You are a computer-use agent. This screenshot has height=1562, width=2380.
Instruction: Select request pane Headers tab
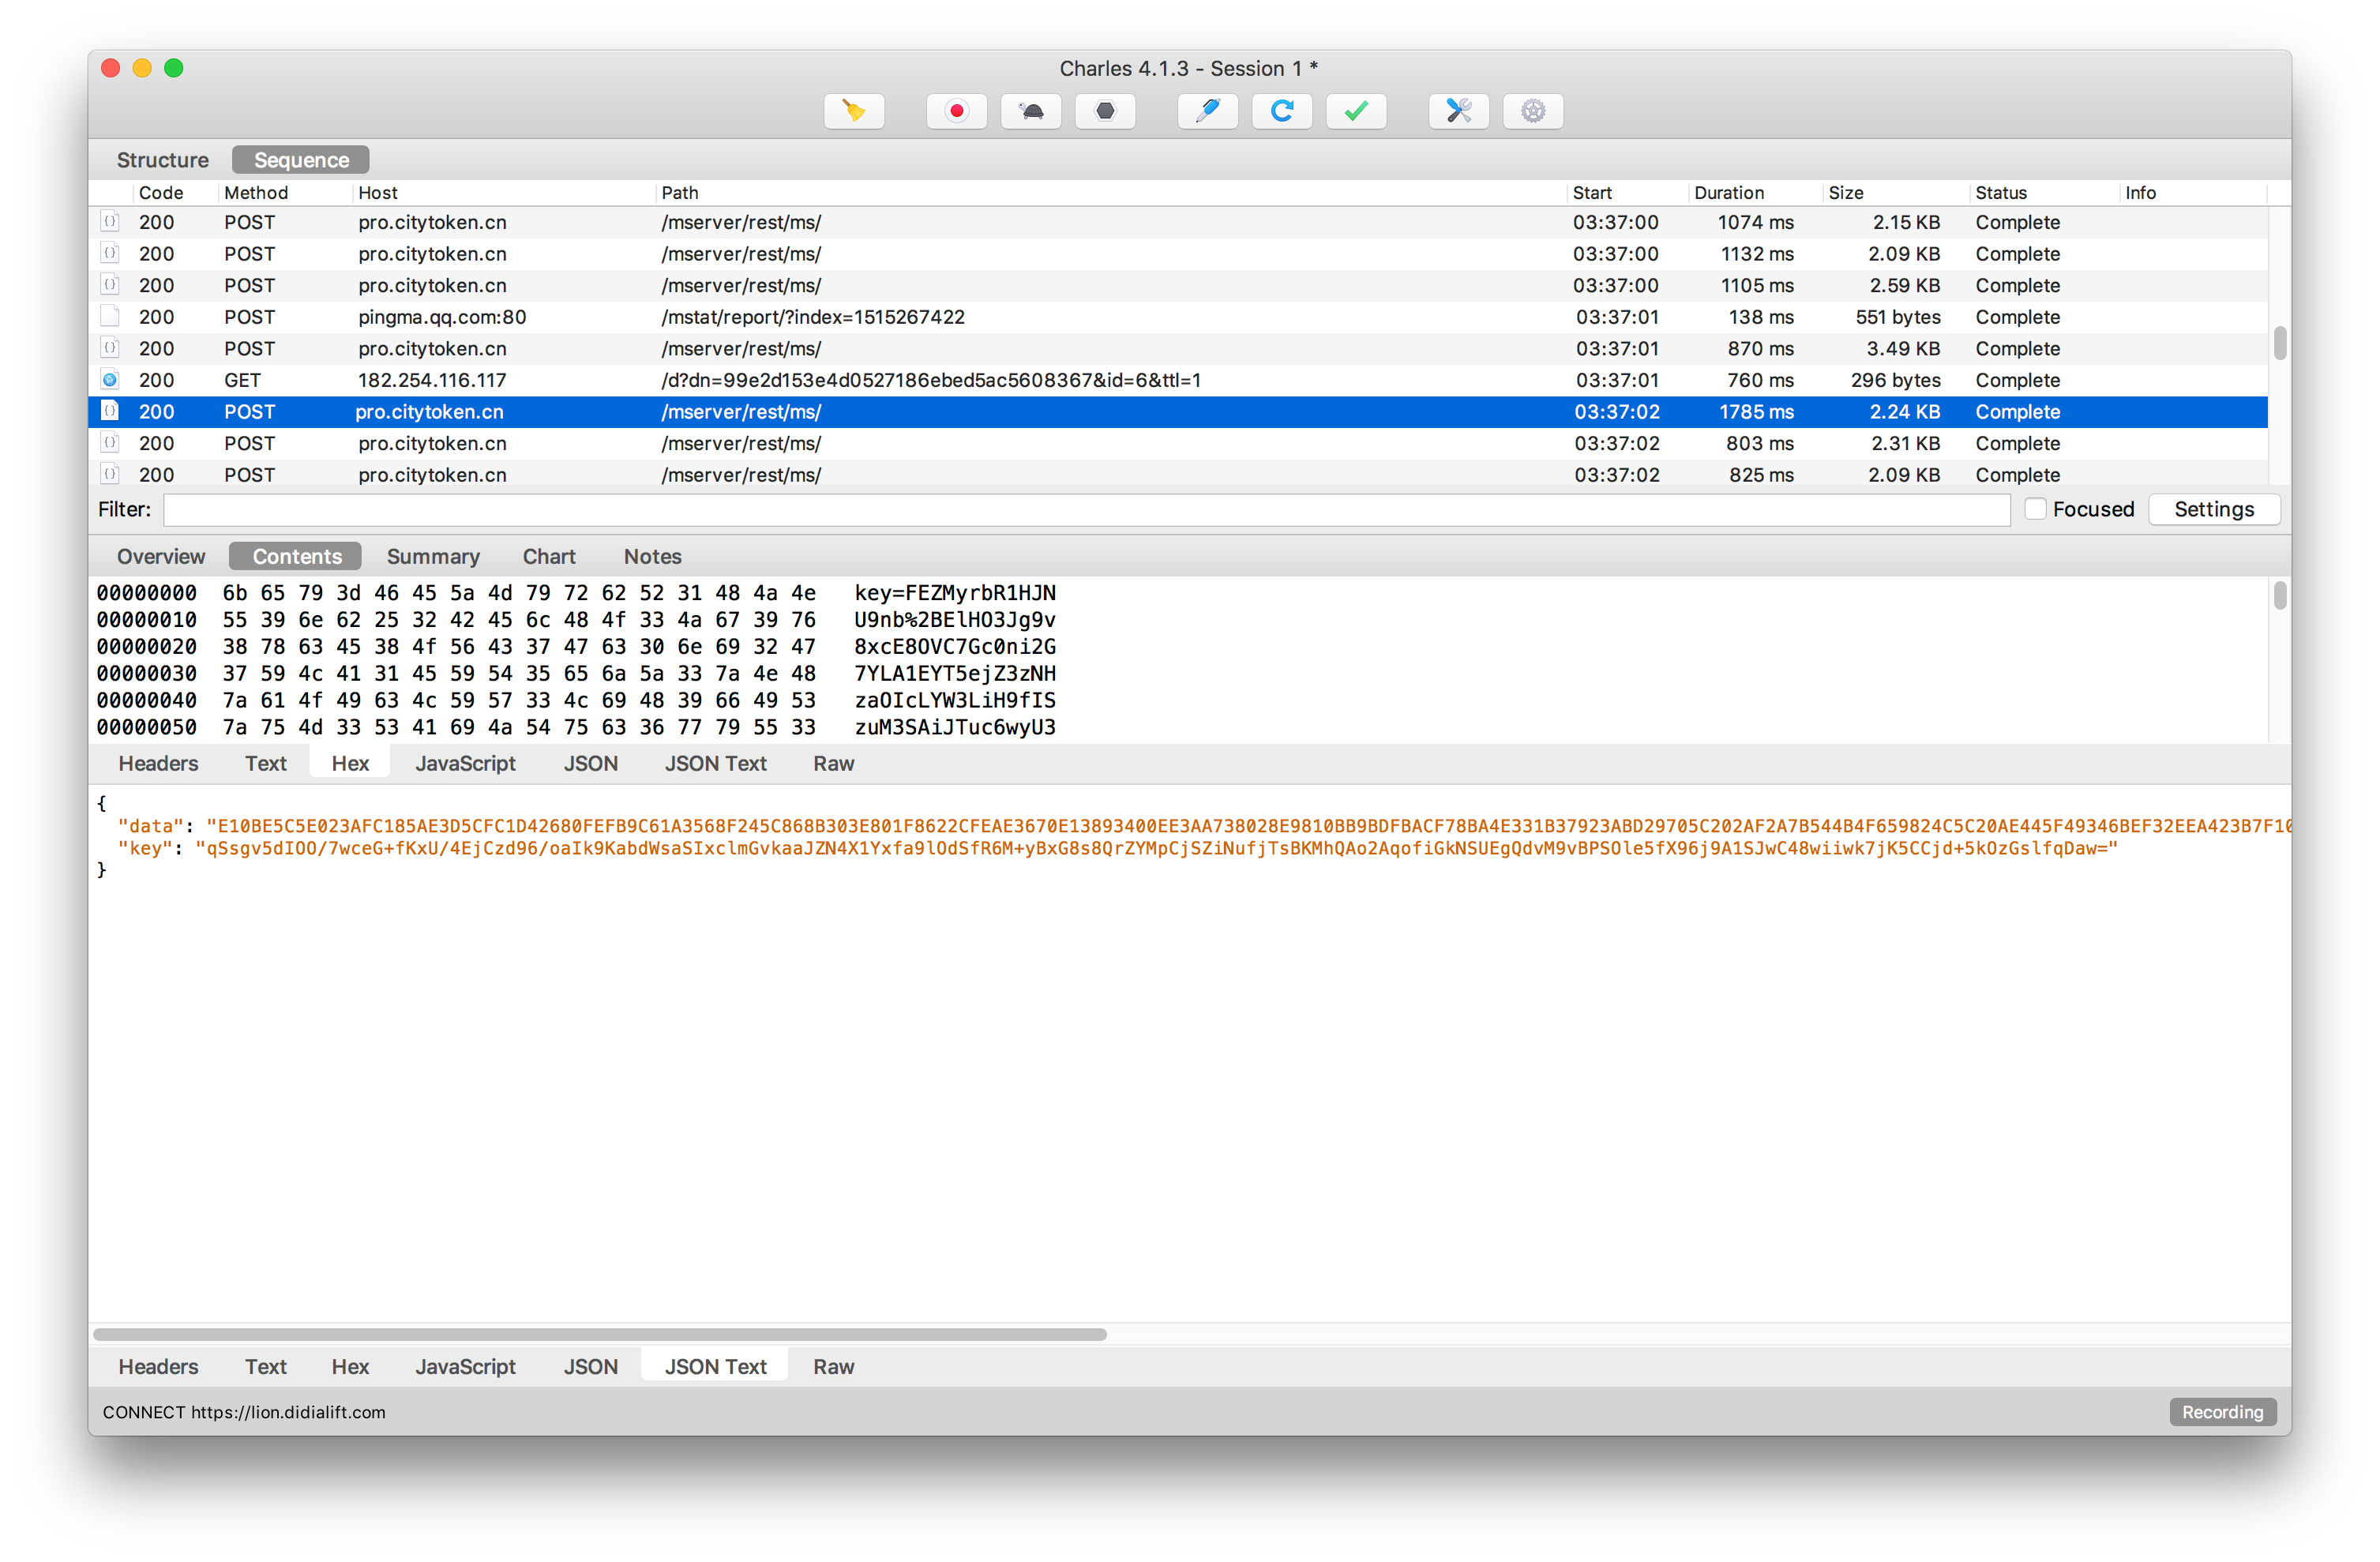click(x=158, y=763)
